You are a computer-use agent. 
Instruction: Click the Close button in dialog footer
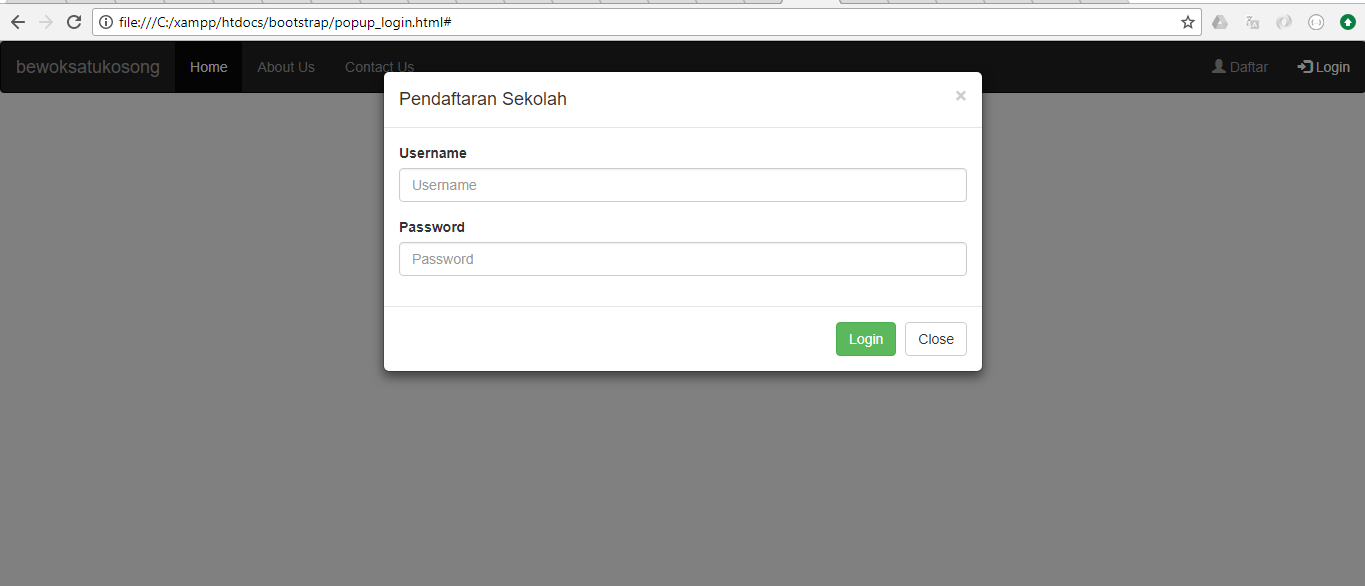[x=935, y=339]
